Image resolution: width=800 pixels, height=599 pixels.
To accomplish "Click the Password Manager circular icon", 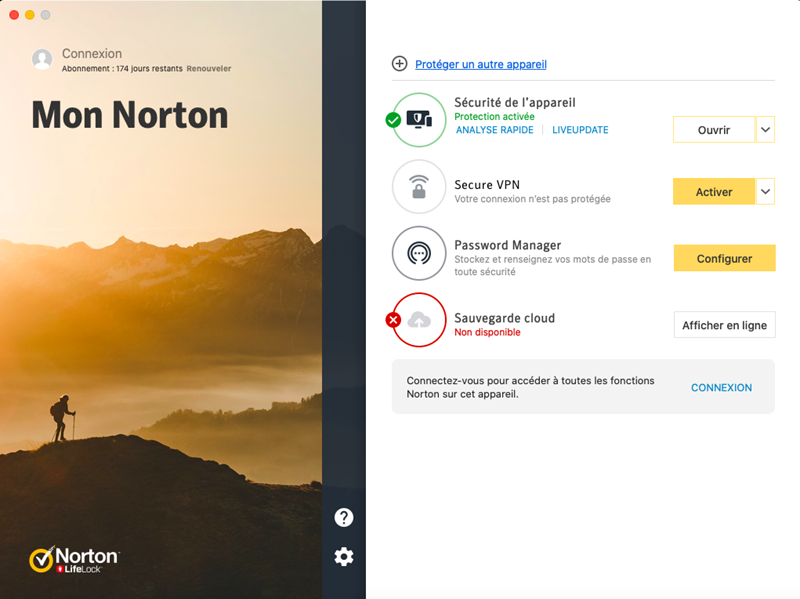I will point(419,253).
